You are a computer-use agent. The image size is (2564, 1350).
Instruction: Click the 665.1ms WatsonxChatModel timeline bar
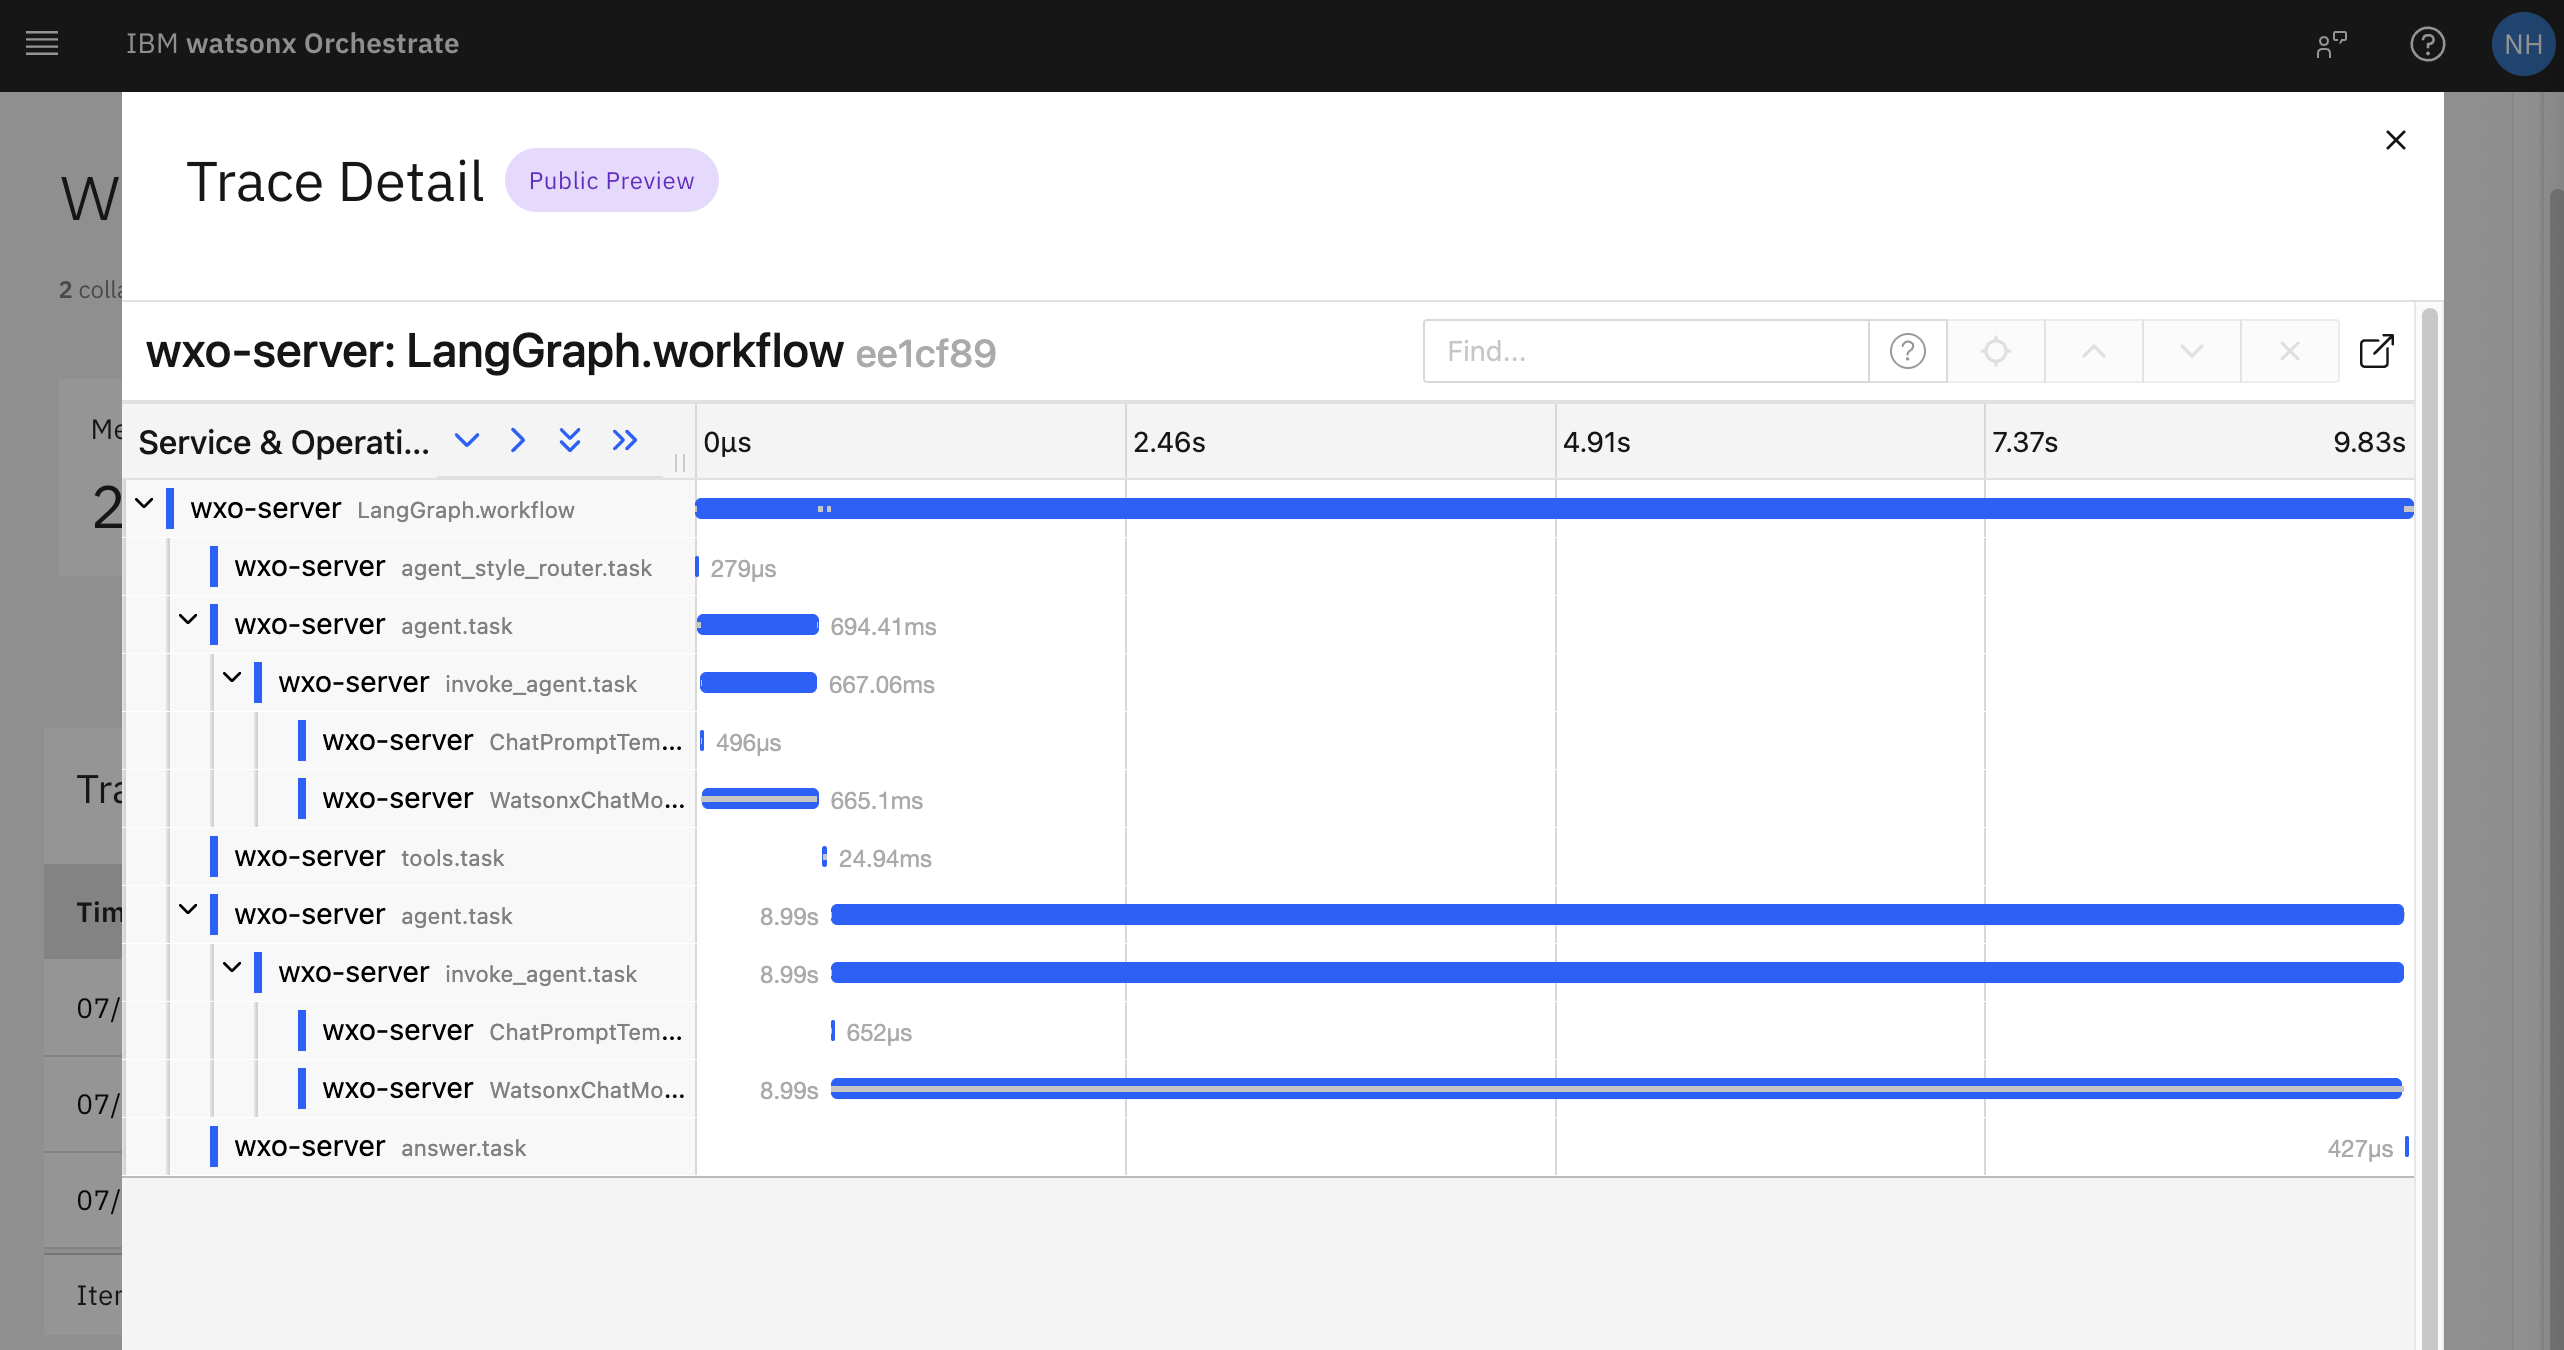(x=760, y=799)
